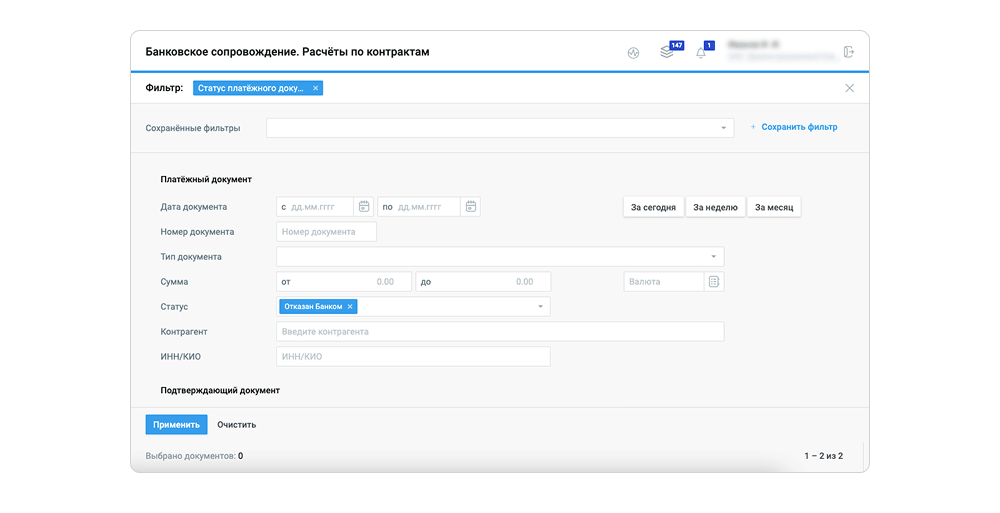Image resolution: width=1000 pixels, height=513 pixels.
Task: Click the logout icon in header
Action: click(849, 52)
